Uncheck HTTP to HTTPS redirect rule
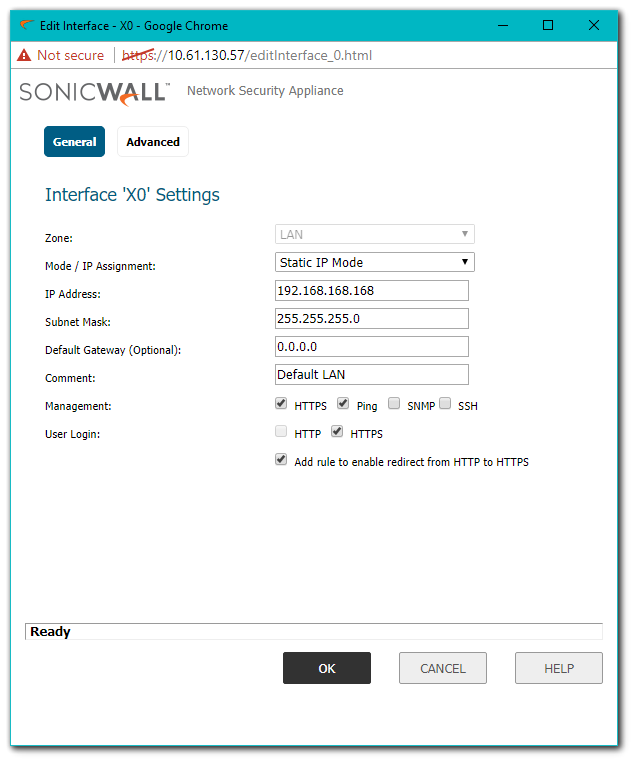636x764 pixels. (282, 461)
